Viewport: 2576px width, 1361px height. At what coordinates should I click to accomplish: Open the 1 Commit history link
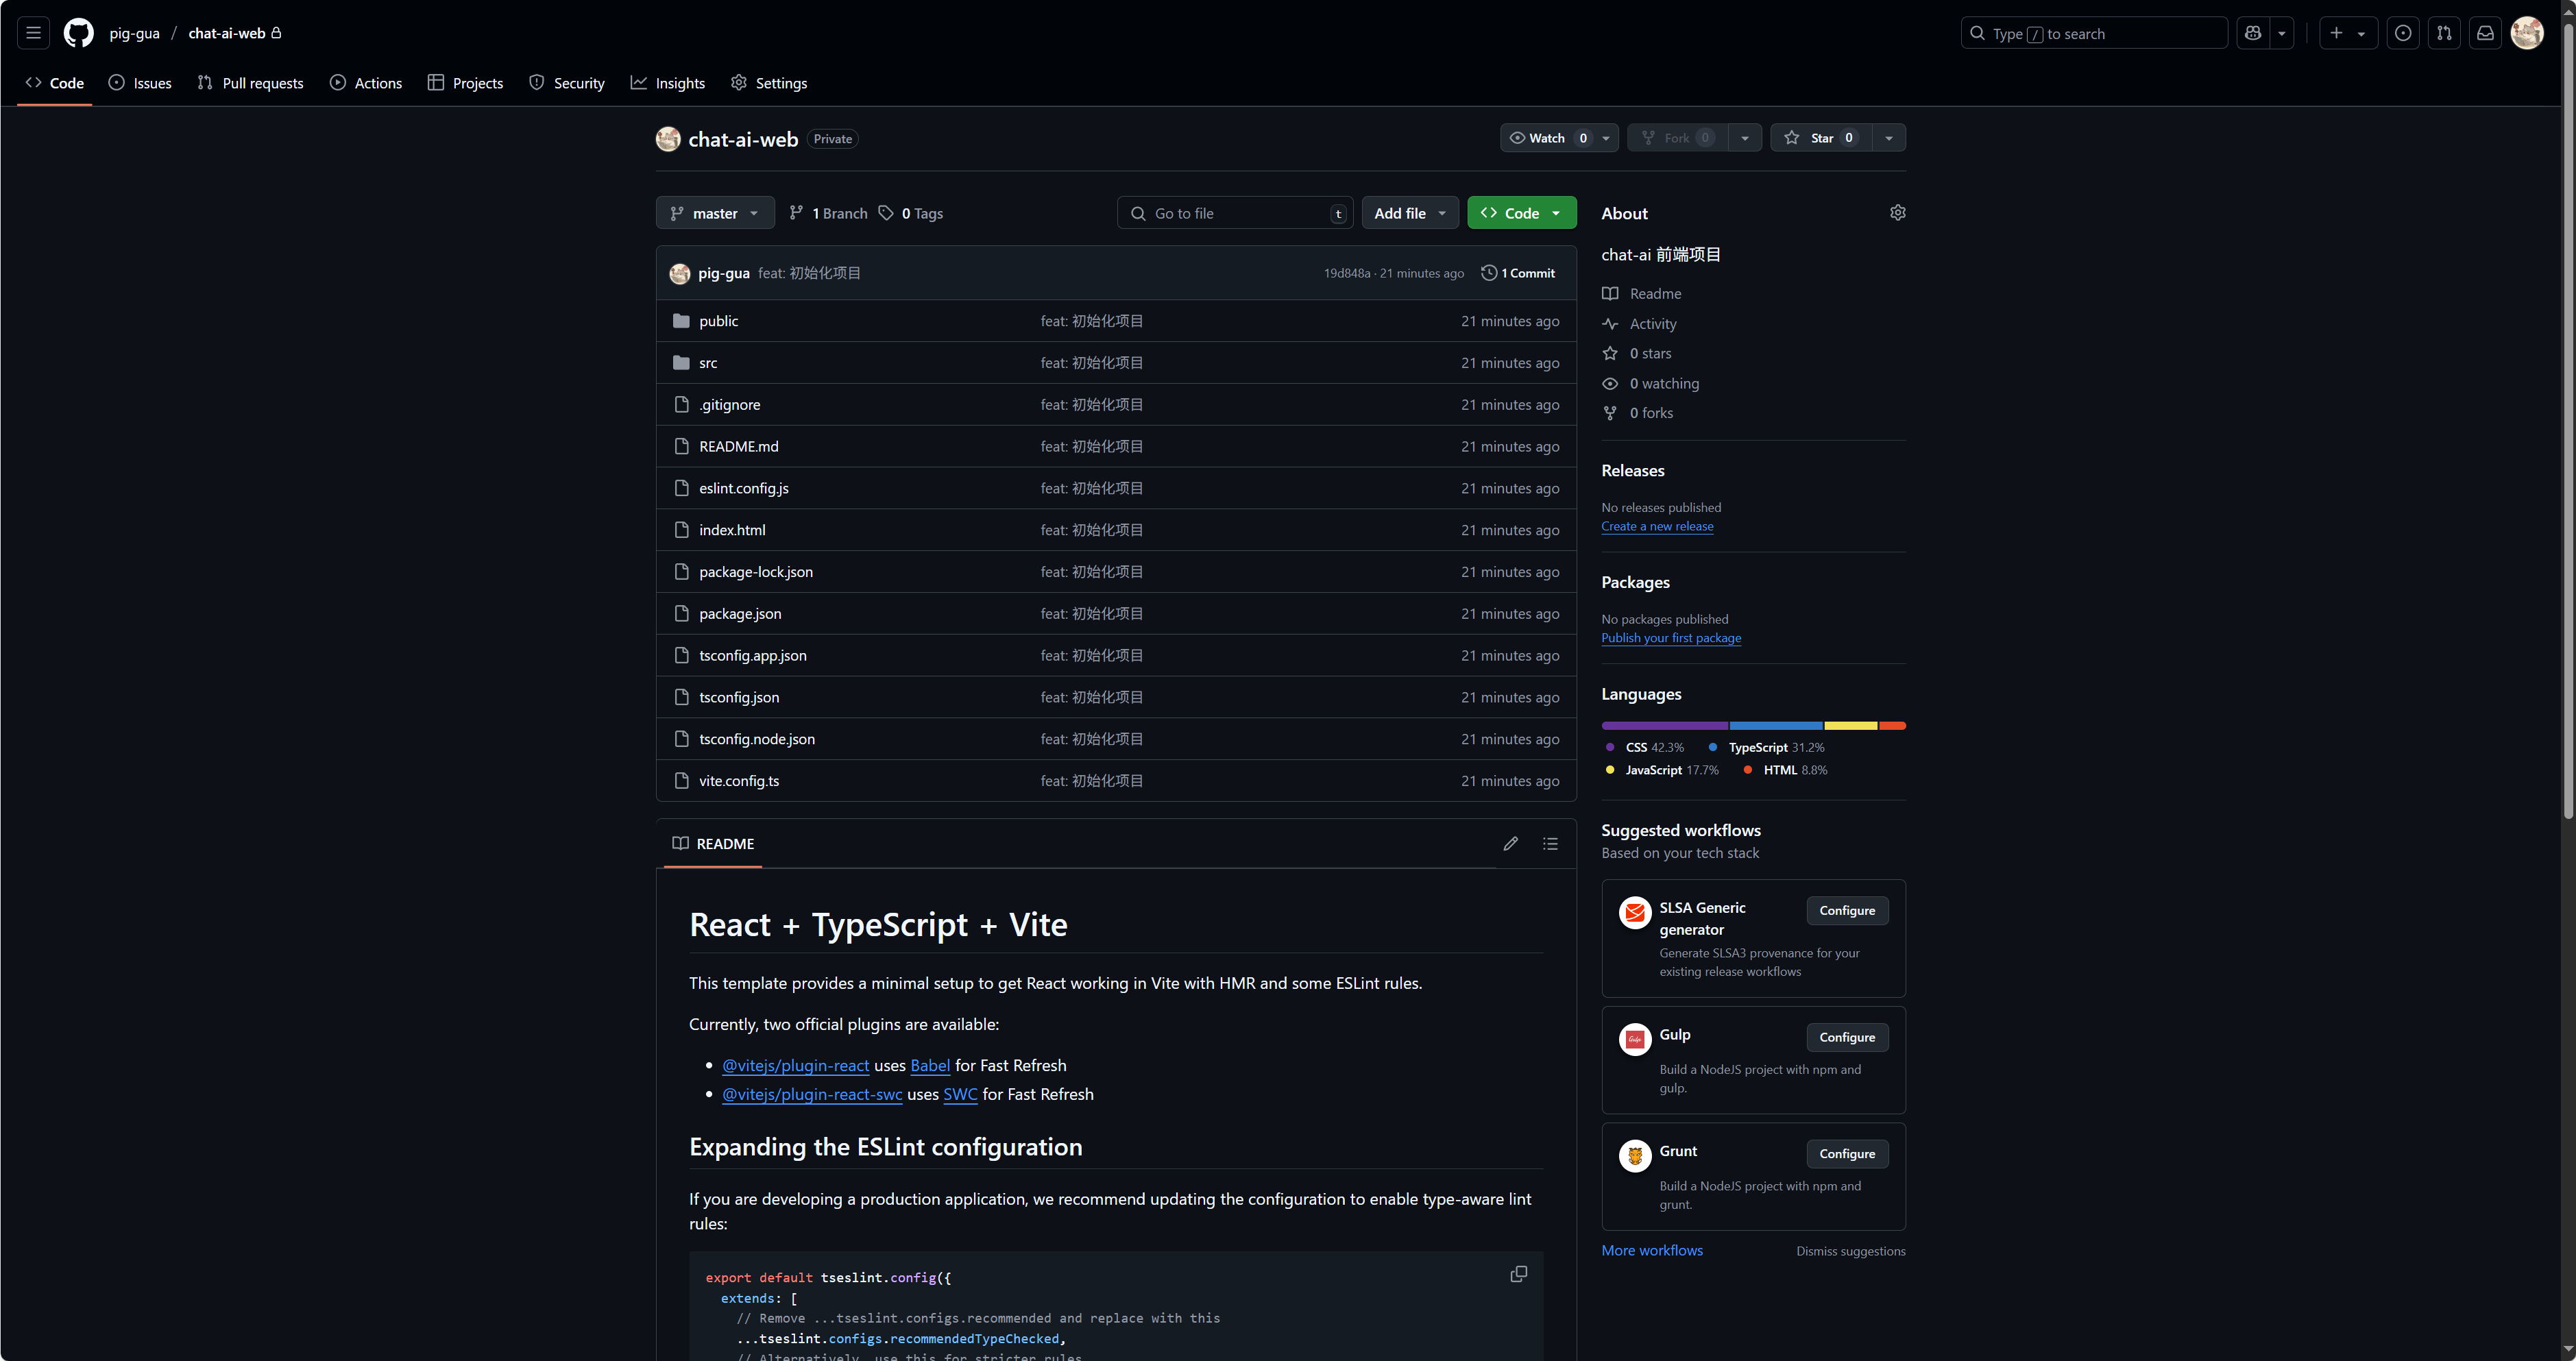coord(1518,273)
